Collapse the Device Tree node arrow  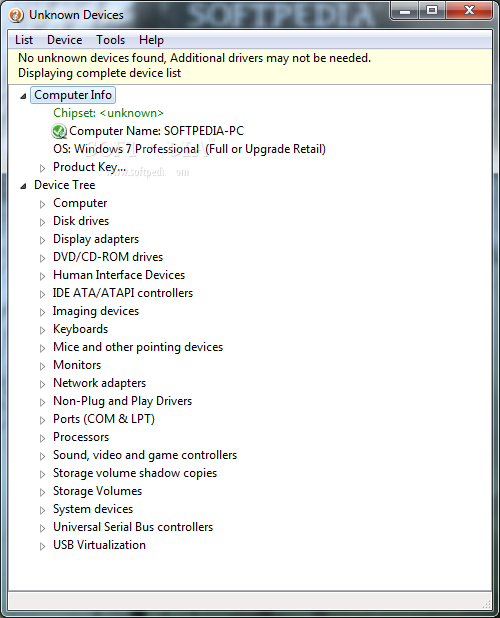tap(23, 186)
